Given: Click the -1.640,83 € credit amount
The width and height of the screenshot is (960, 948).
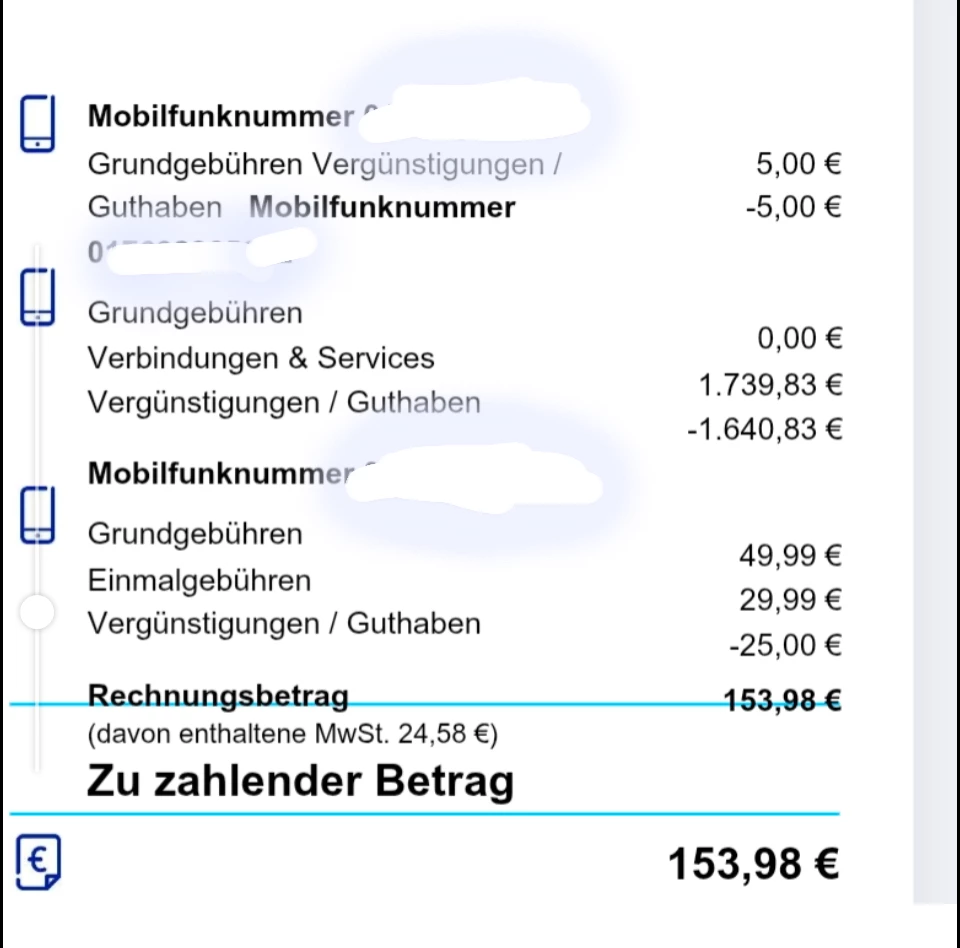Looking at the screenshot, I should 764,430.
